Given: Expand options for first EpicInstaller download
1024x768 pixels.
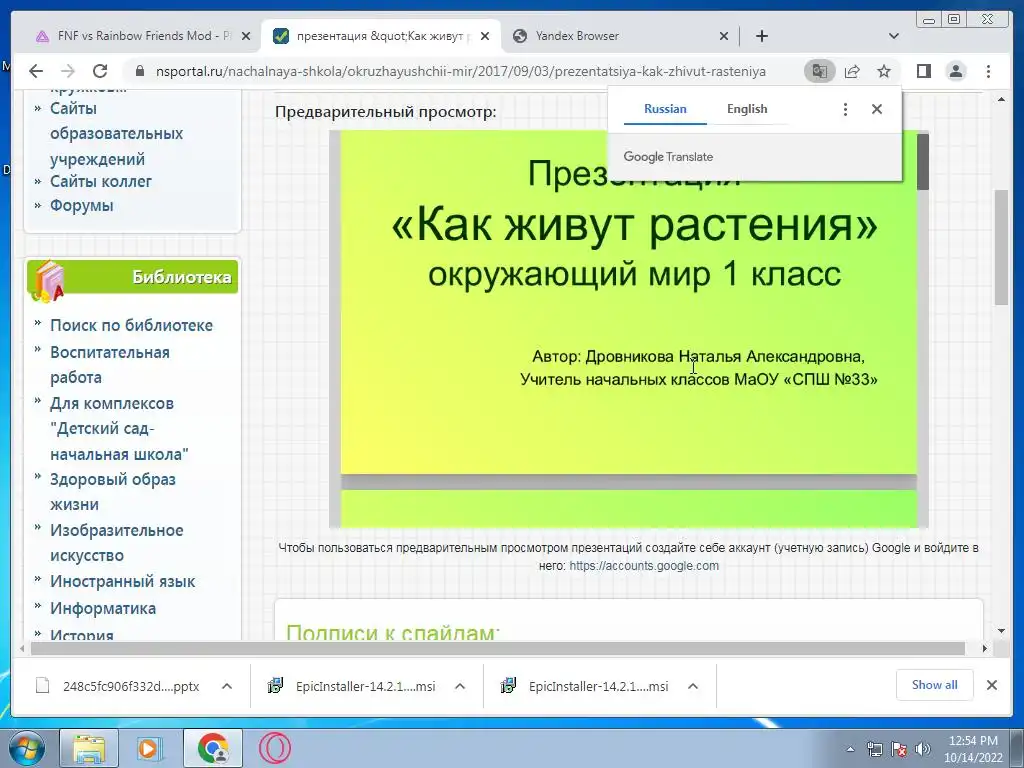Looking at the screenshot, I should click(460, 686).
